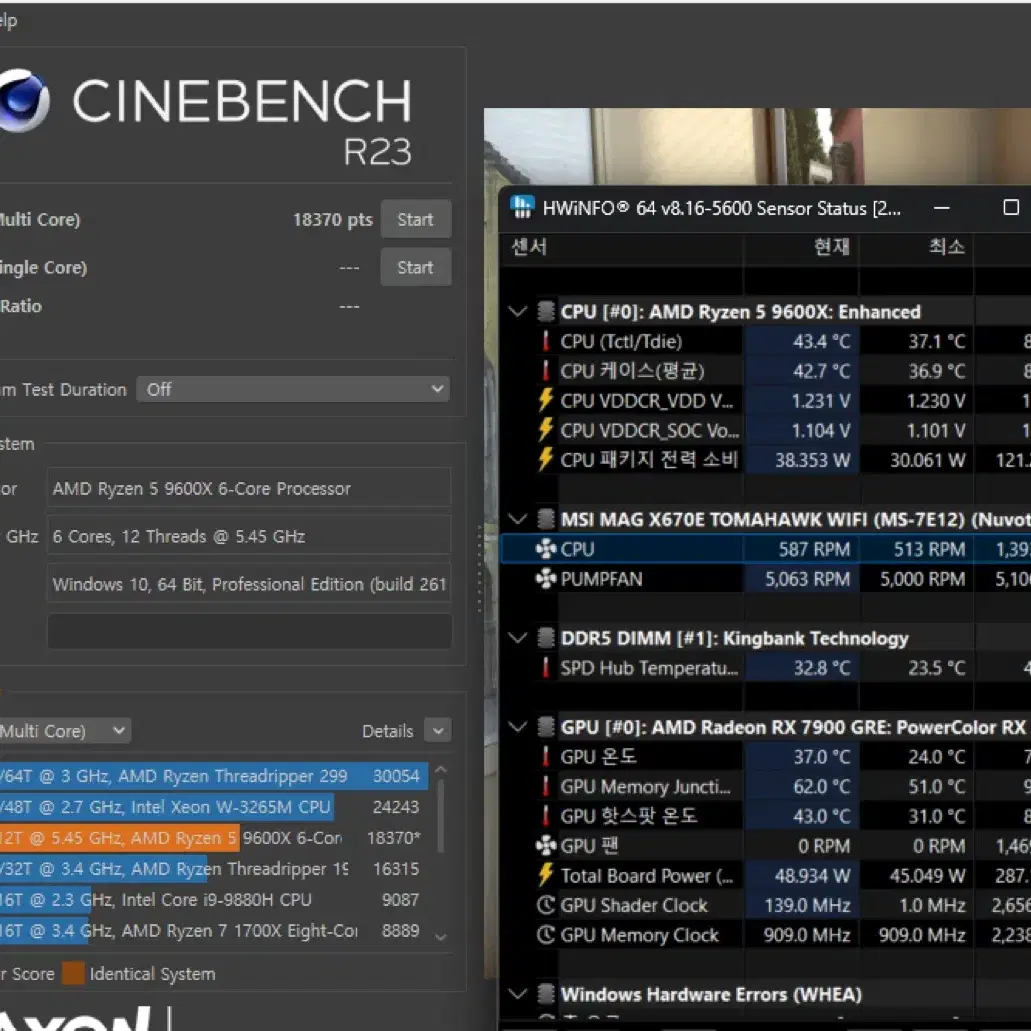Select the Threadripper 299 ranking row

[214, 776]
